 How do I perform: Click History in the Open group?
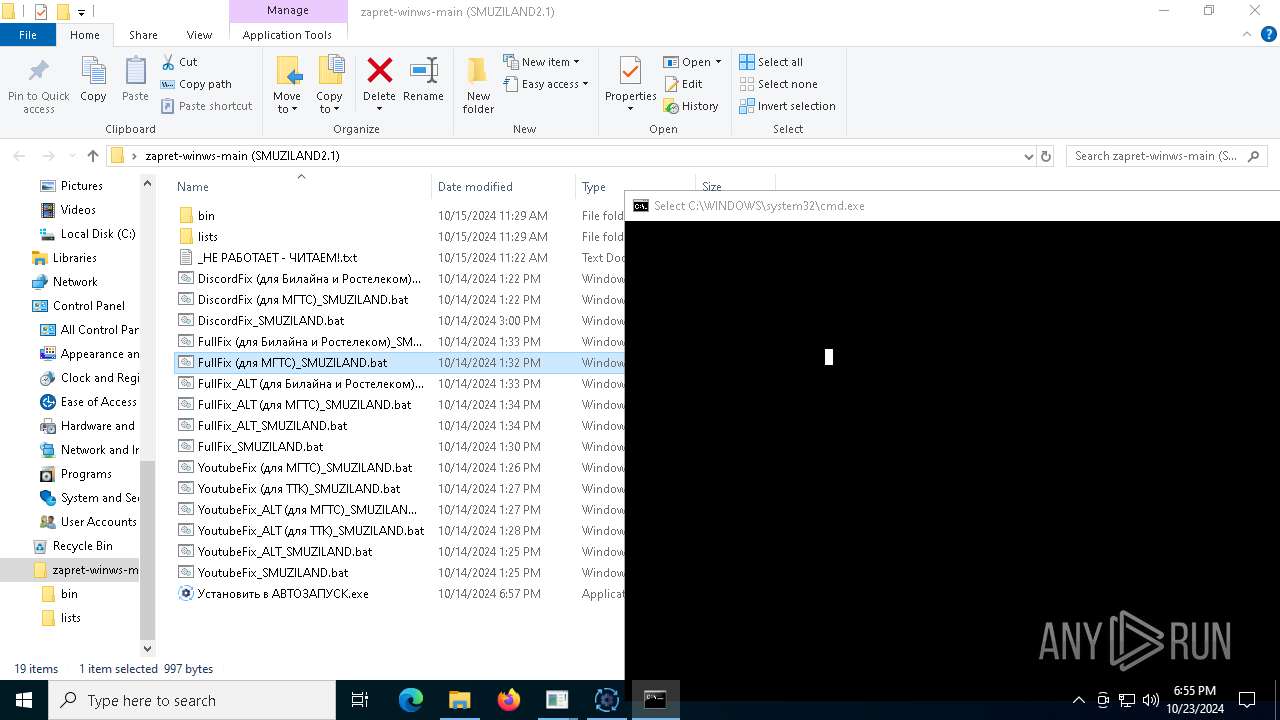[x=691, y=106]
